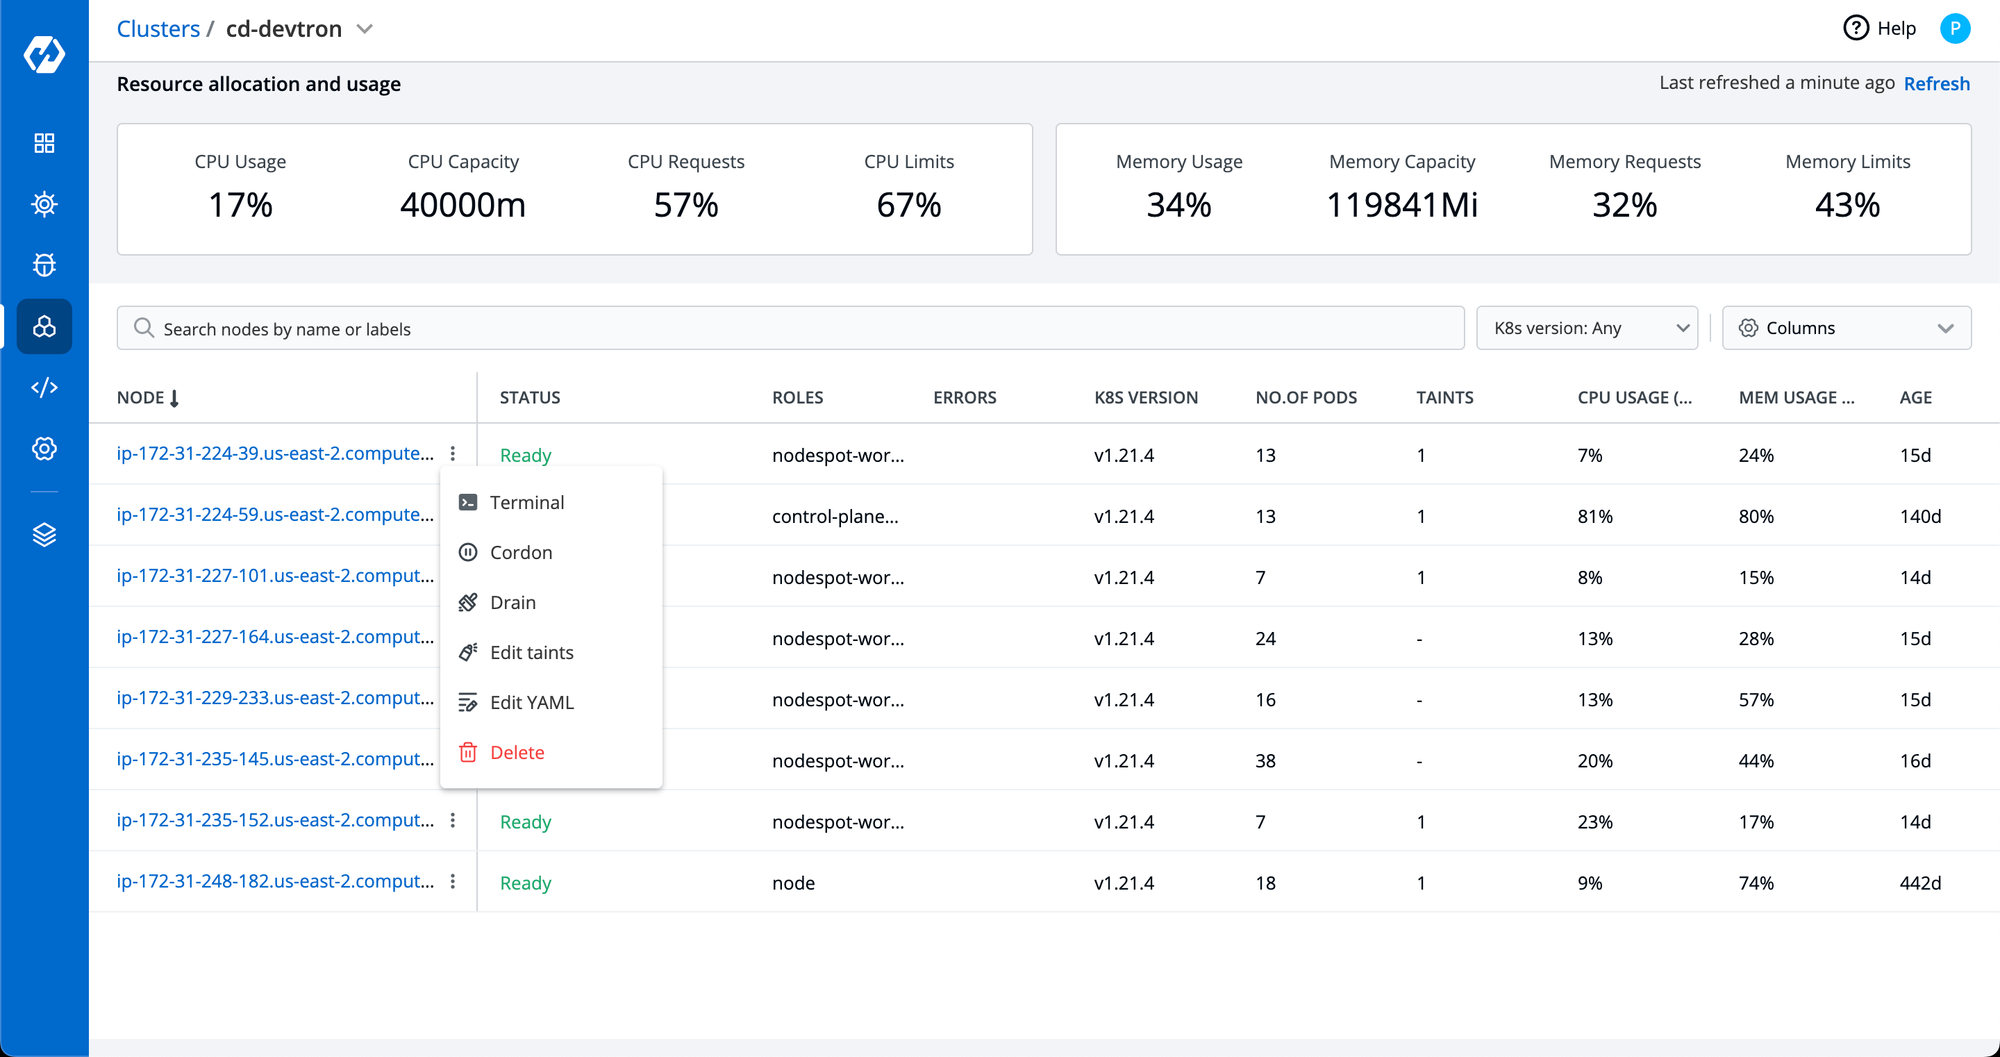Open the applications grid sidebar icon

(x=44, y=143)
